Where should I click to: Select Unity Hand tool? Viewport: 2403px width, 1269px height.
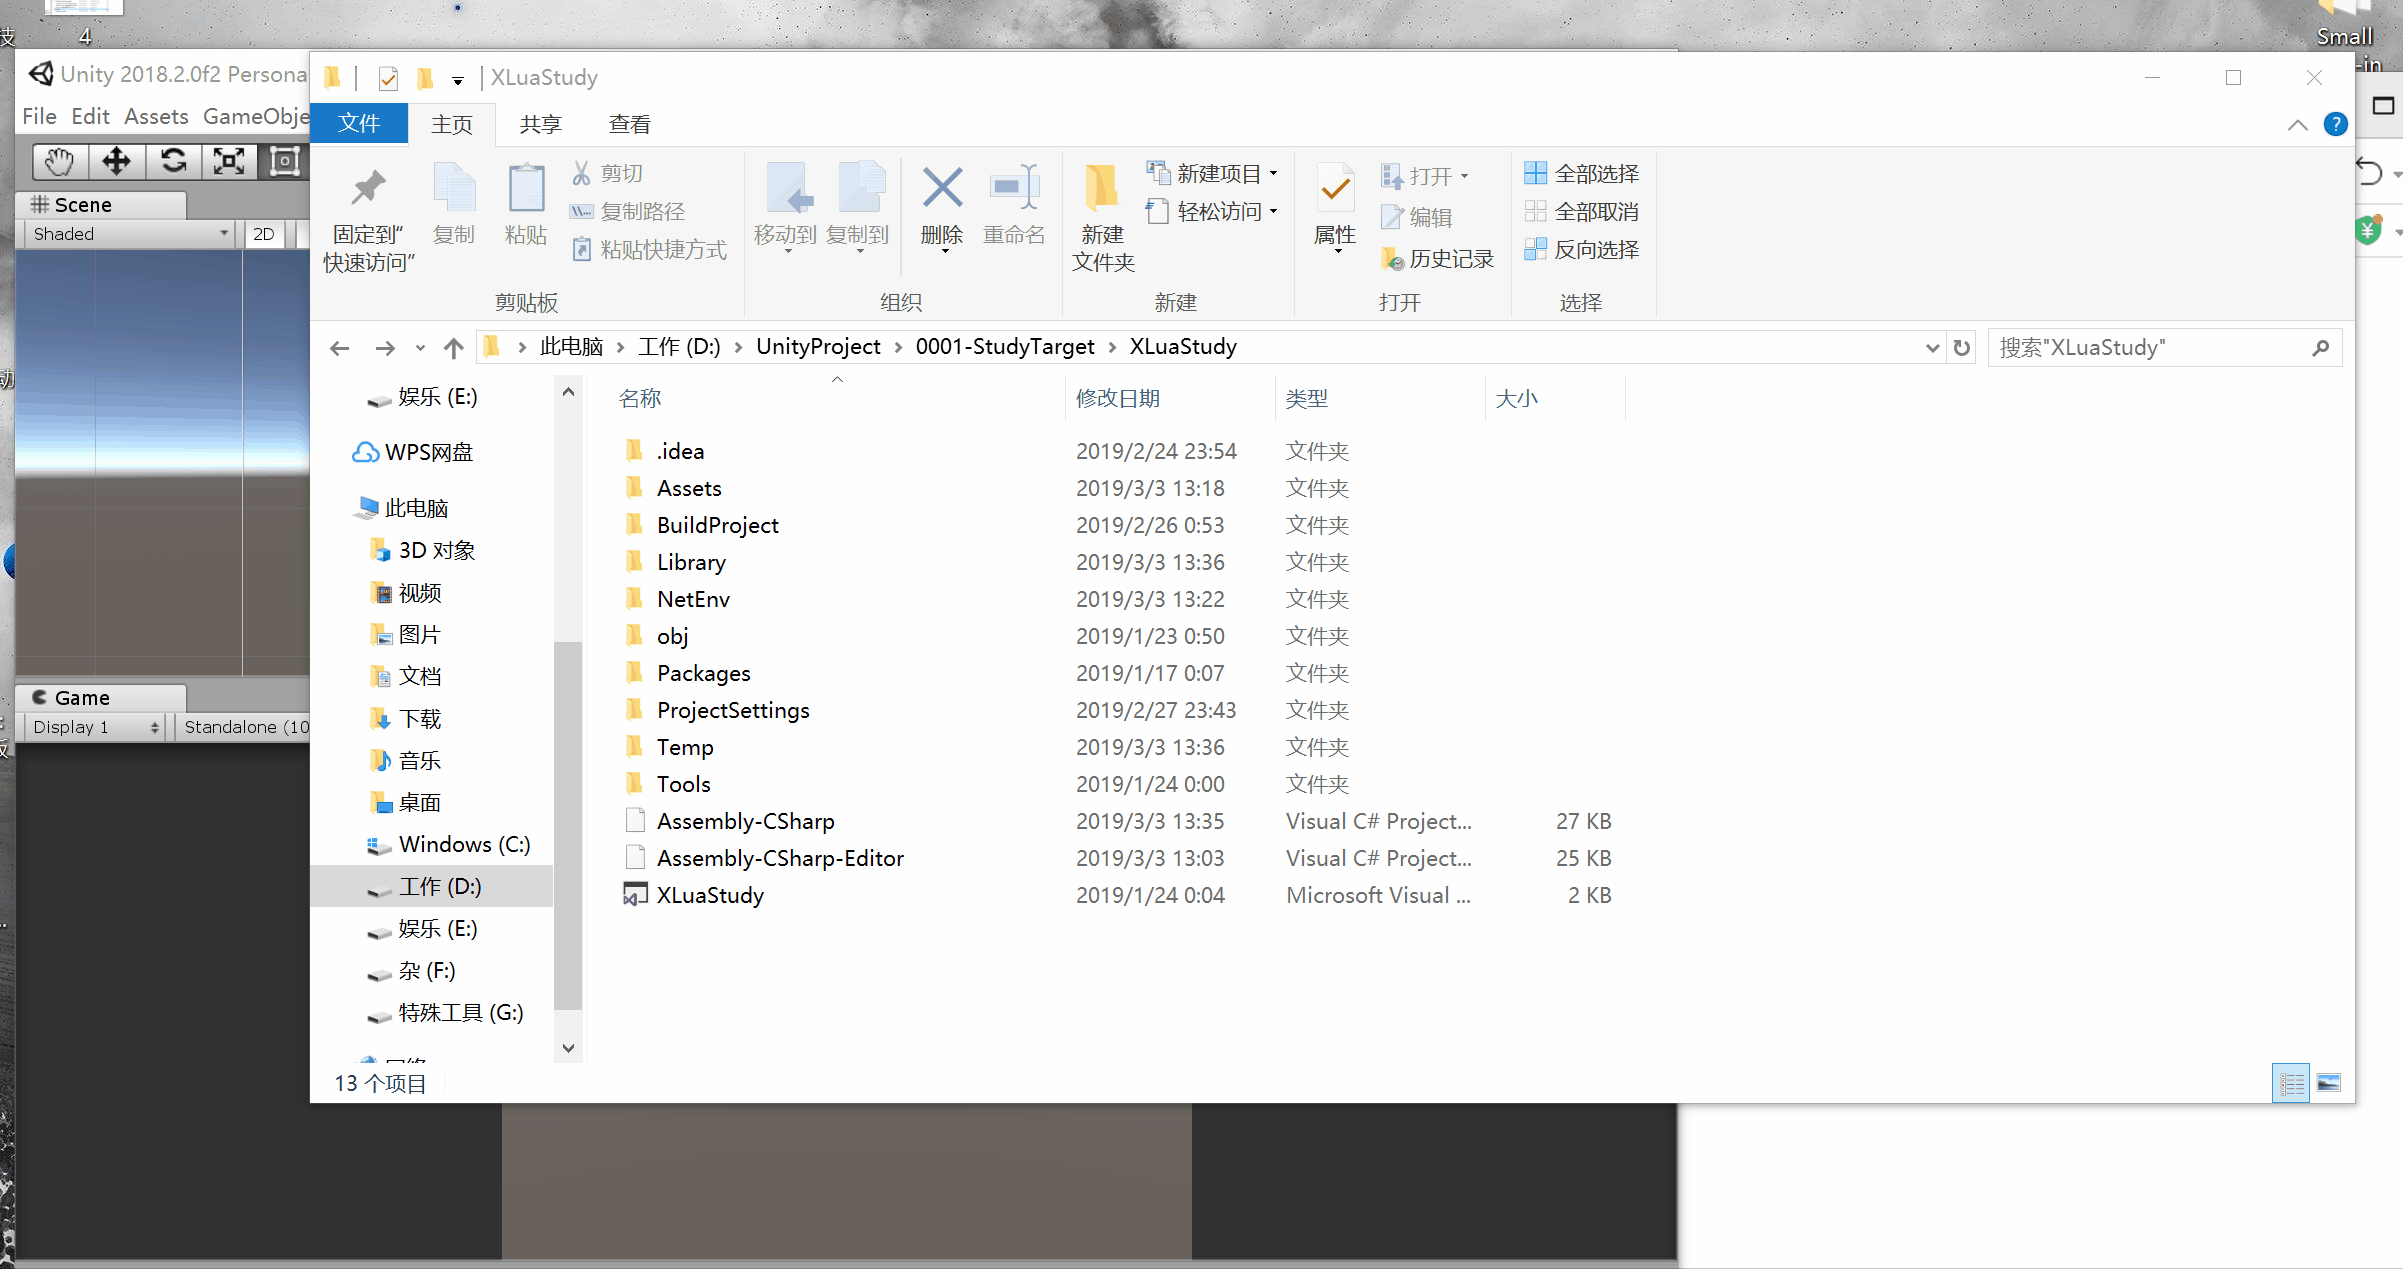tap(59, 161)
